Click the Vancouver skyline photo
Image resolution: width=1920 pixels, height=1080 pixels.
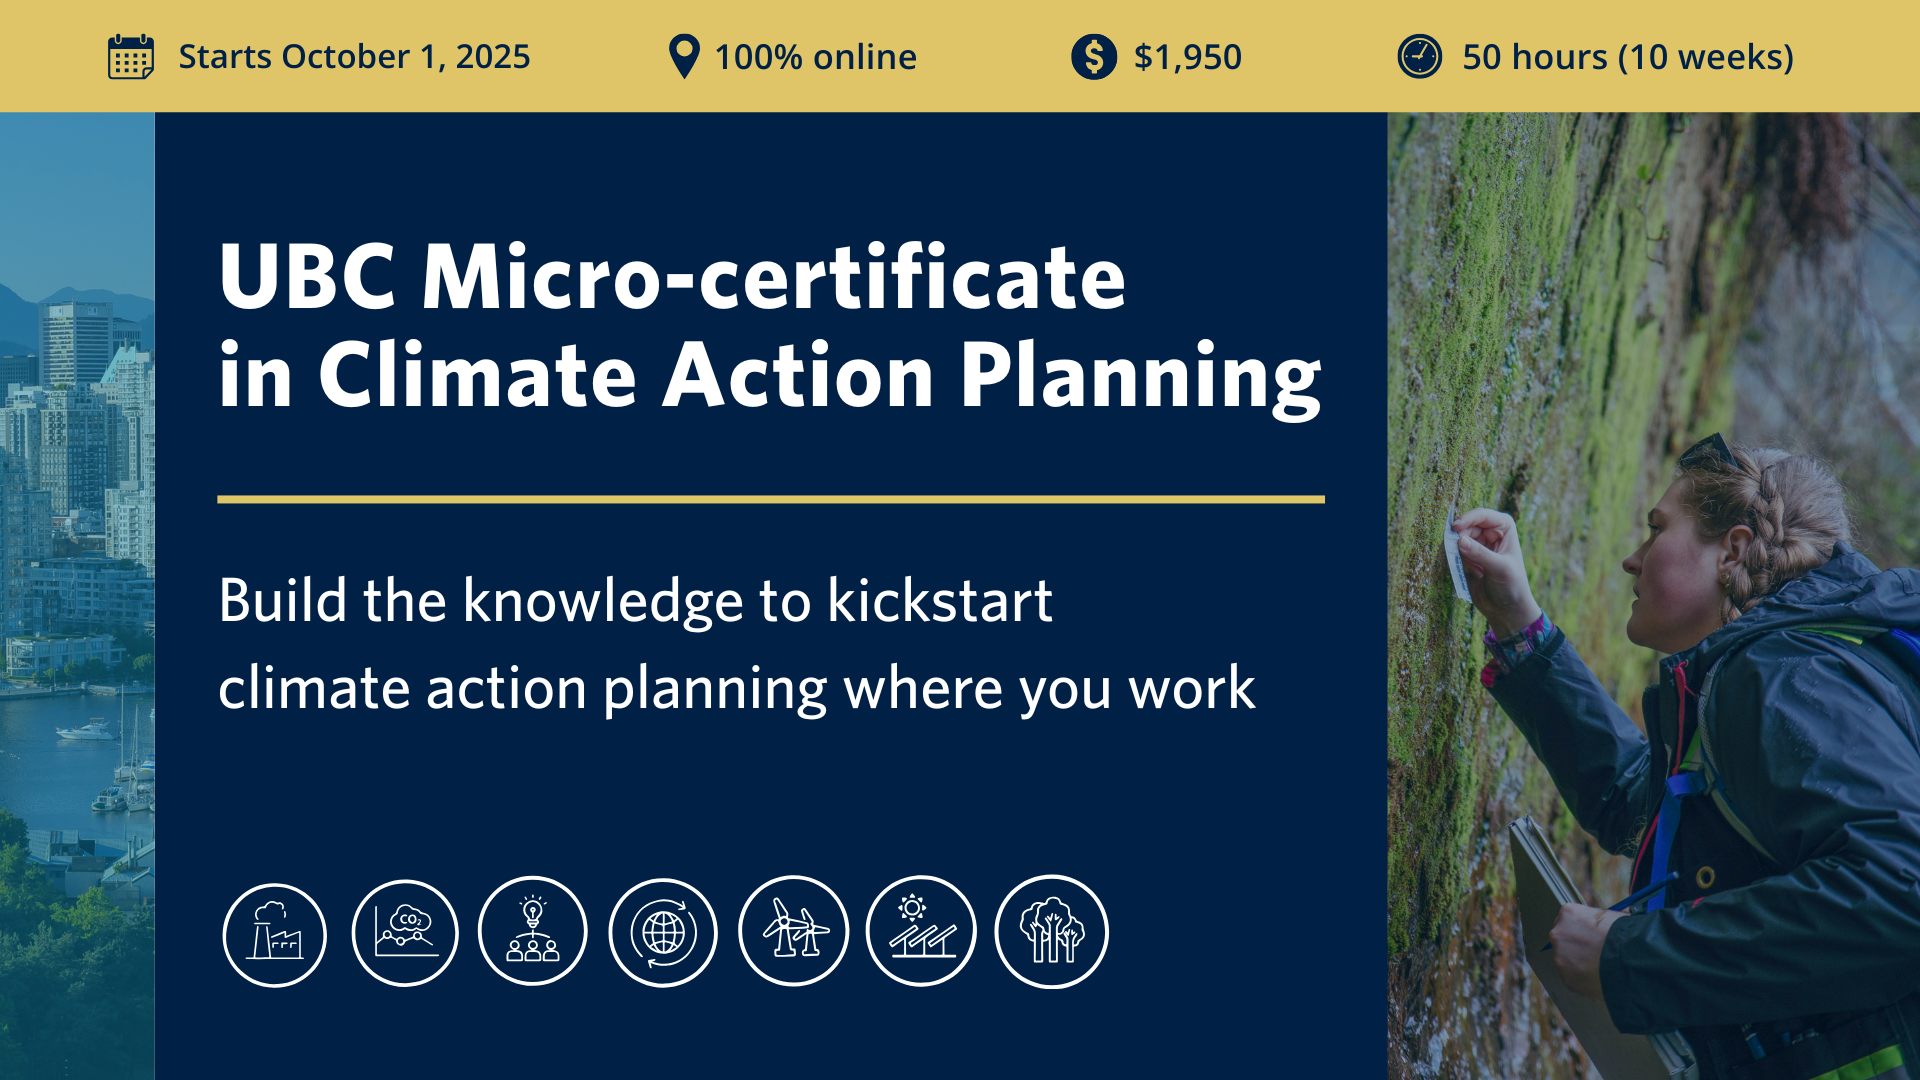77,596
